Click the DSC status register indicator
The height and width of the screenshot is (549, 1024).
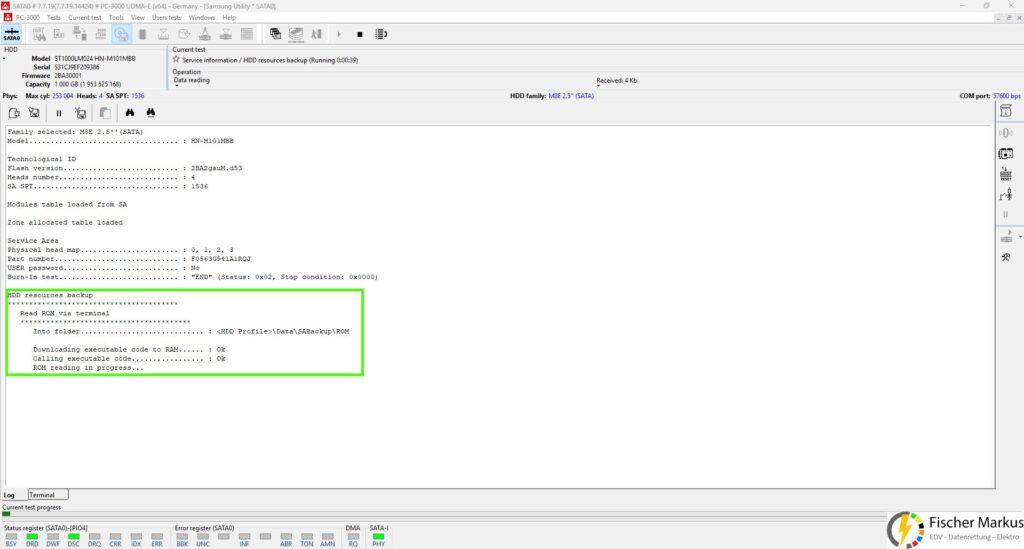pyautogui.click(x=73, y=539)
